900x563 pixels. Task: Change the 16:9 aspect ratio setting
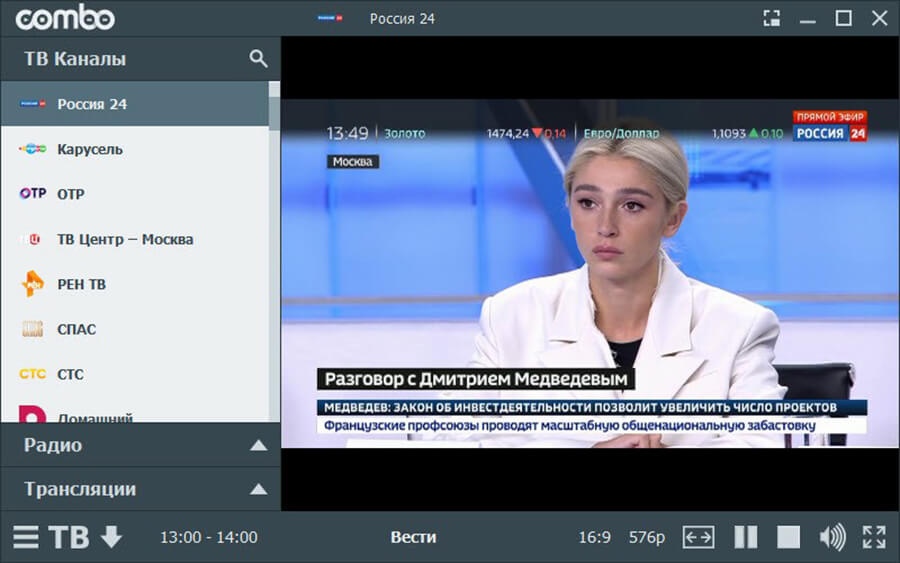[x=594, y=537]
